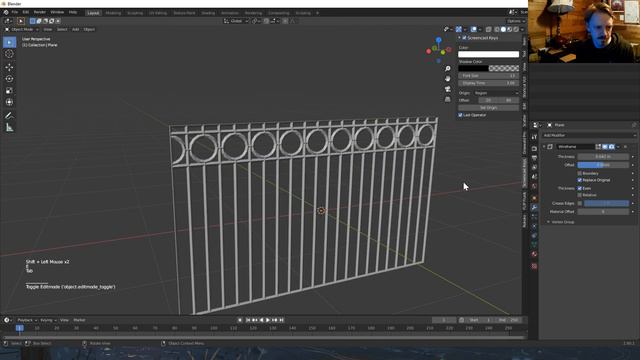Select solid viewport shading mode
The width and height of the screenshot is (640, 360).
coord(503,29)
